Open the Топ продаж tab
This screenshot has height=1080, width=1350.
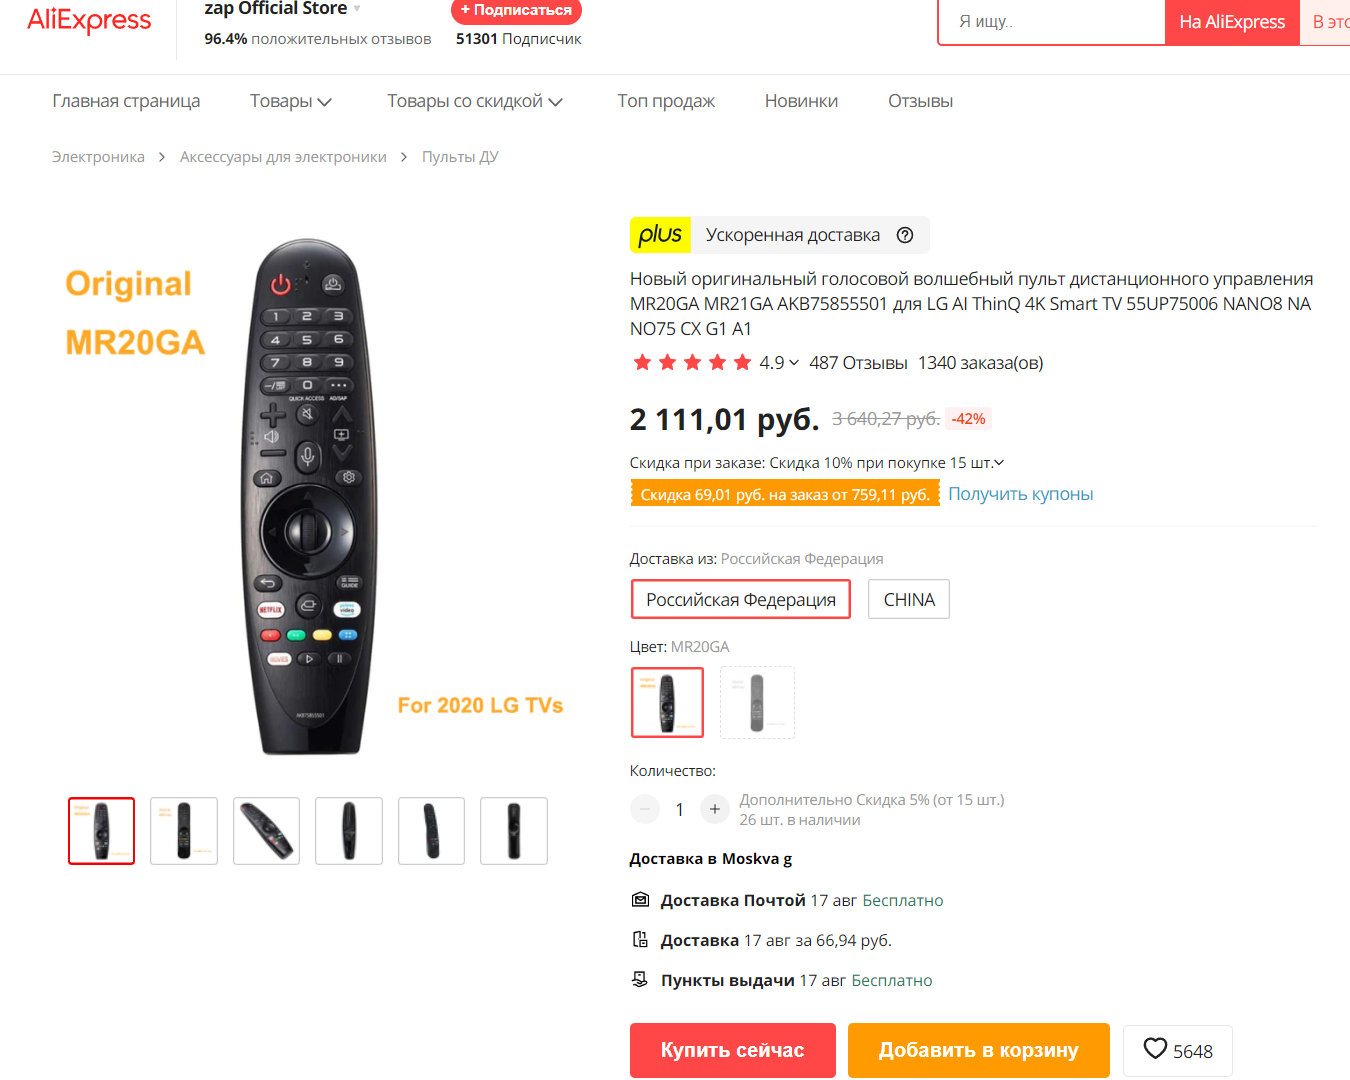[666, 101]
